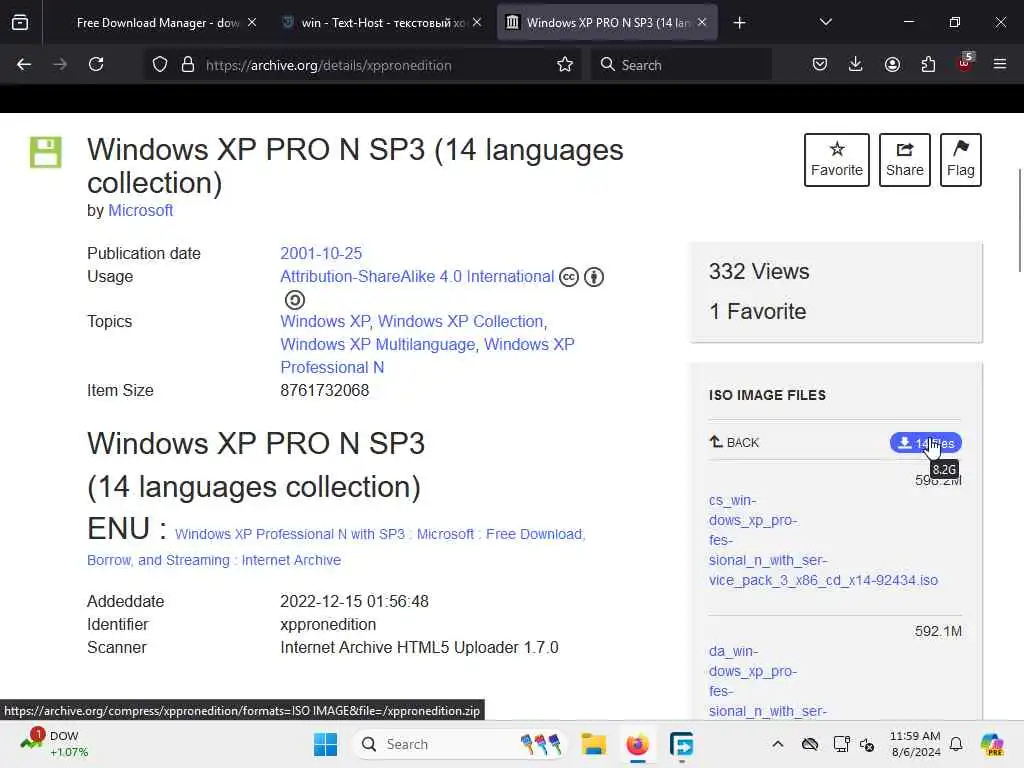Download the cs_windows_xp_professional_n ISO file
Screen dimensions: 1024x768
click(823, 540)
